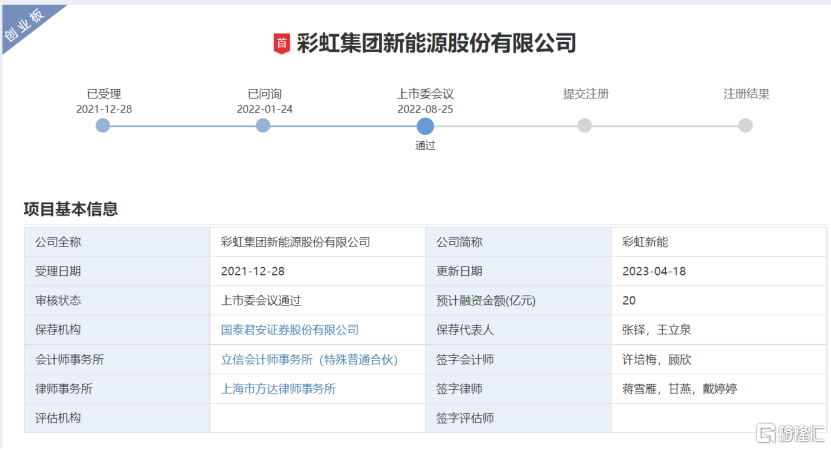
Task: Click the 审核状态 label cell
Action: pyautogui.click(x=117, y=301)
